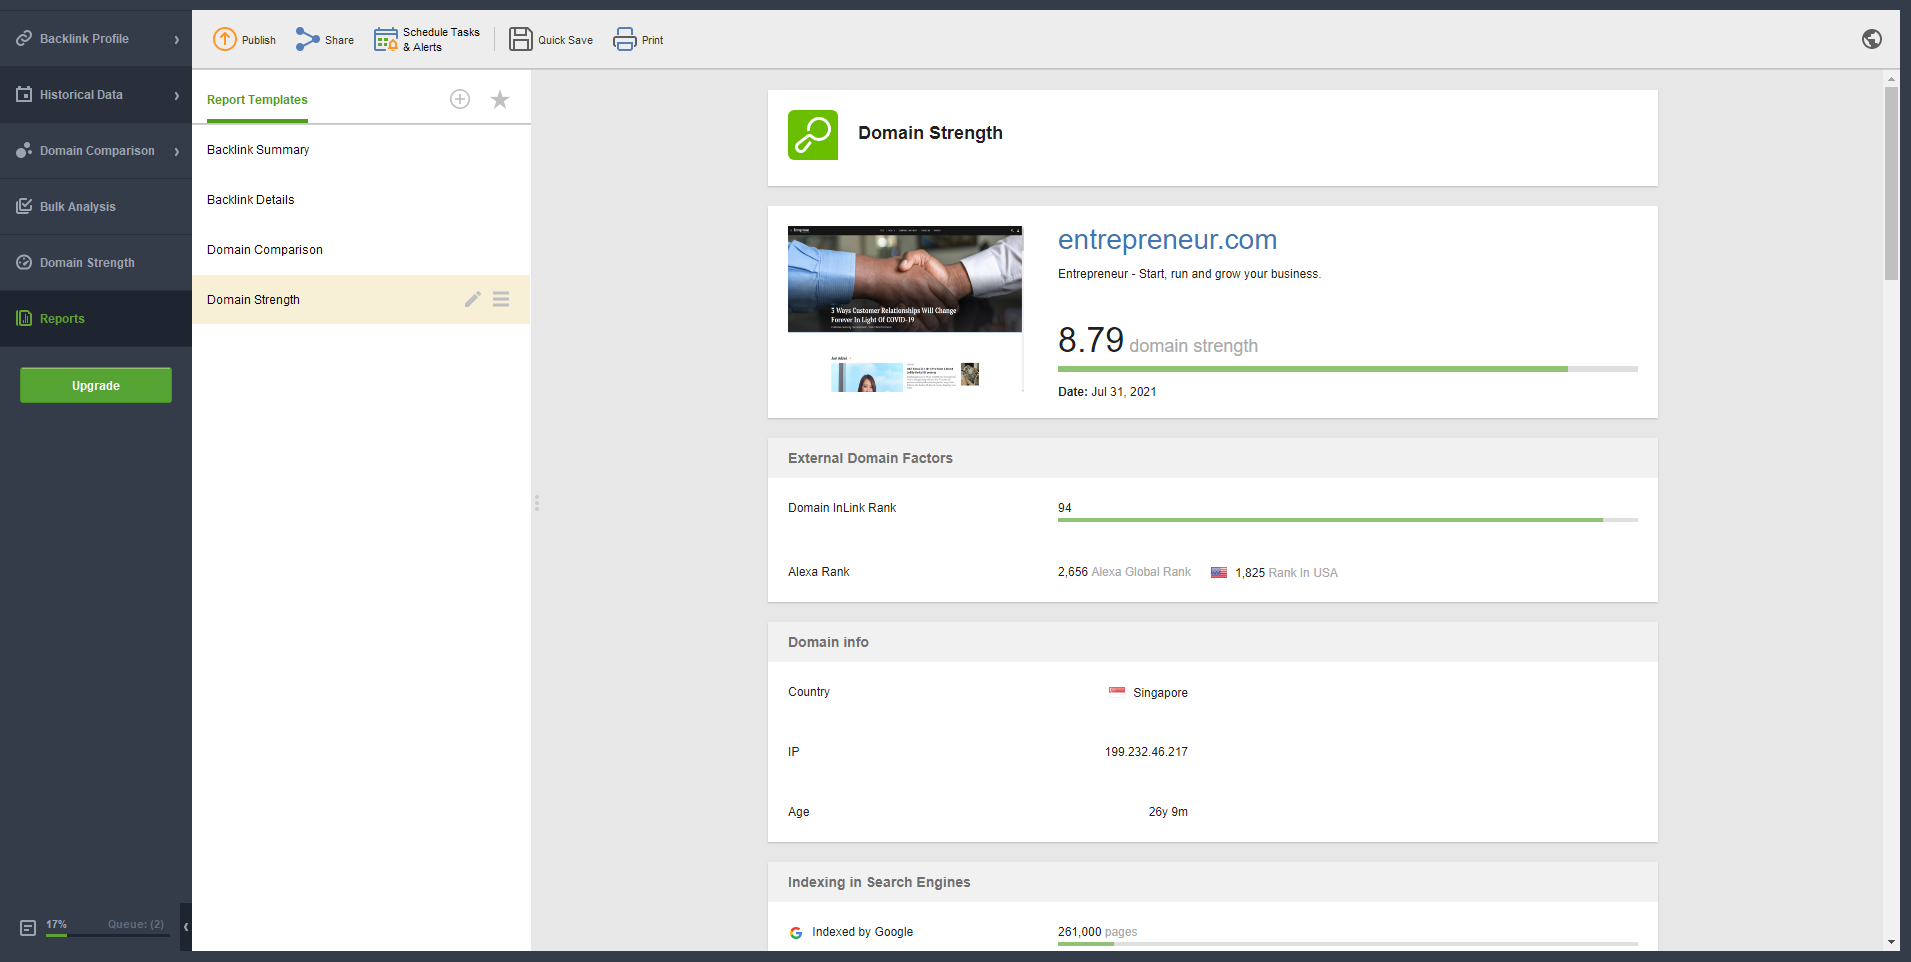Image resolution: width=1911 pixels, height=962 pixels.
Task: Click the globe icon in top right
Action: point(1872,39)
